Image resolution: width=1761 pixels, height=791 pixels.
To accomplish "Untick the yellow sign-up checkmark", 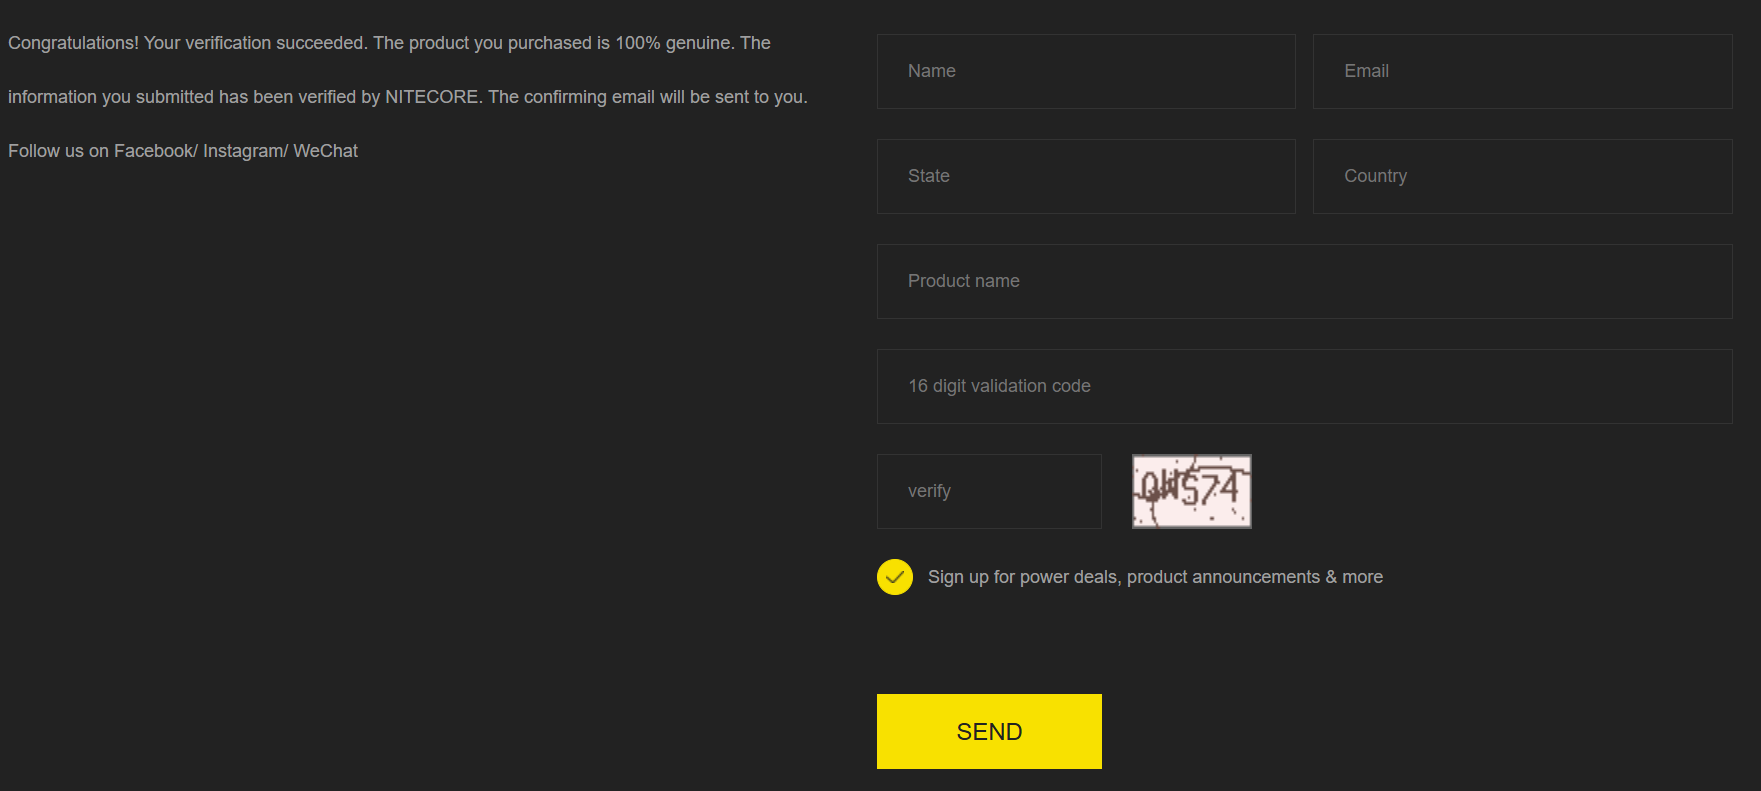I will coord(894,577).
